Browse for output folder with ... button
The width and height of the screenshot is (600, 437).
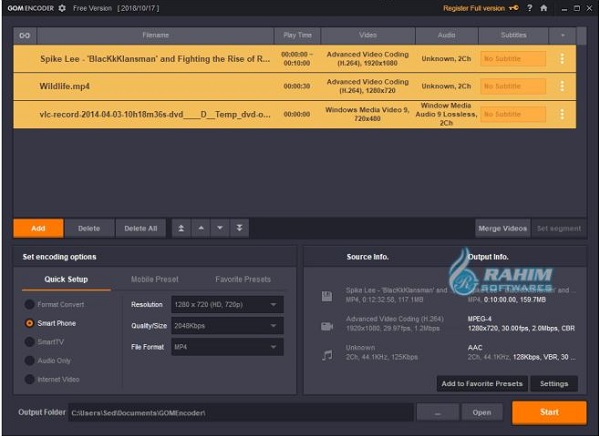438,412
